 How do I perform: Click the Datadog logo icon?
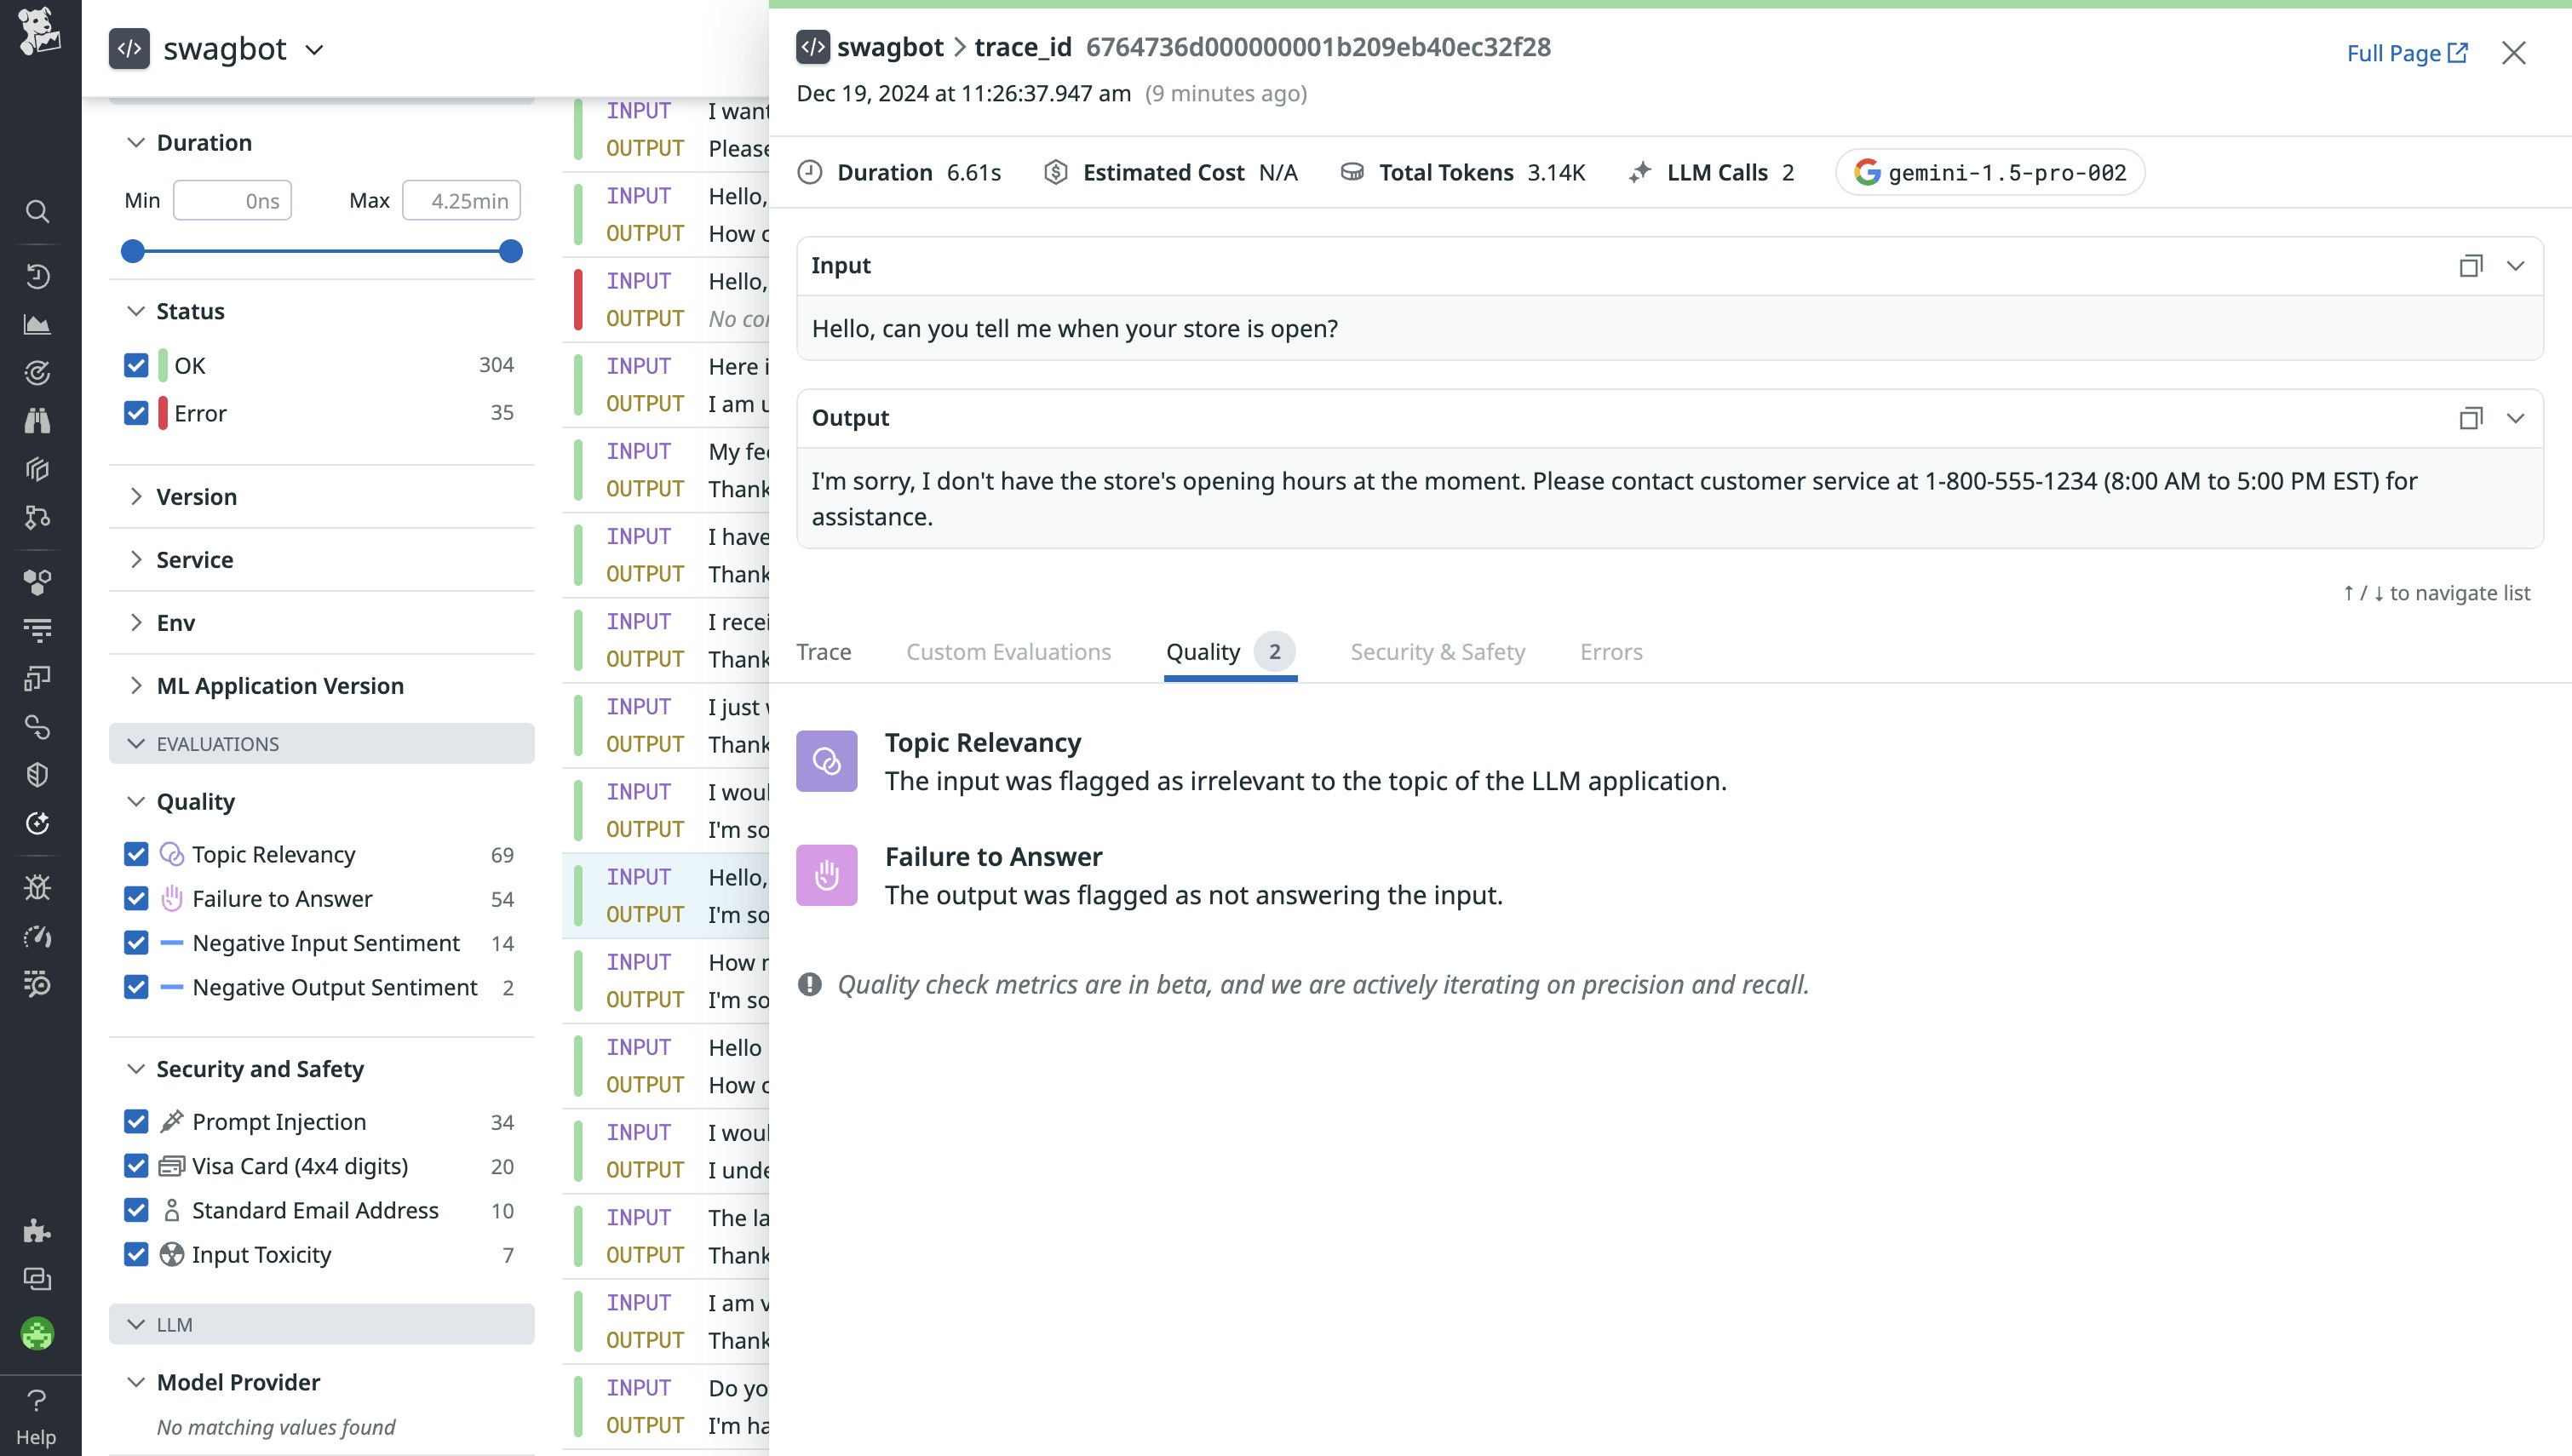39,31
